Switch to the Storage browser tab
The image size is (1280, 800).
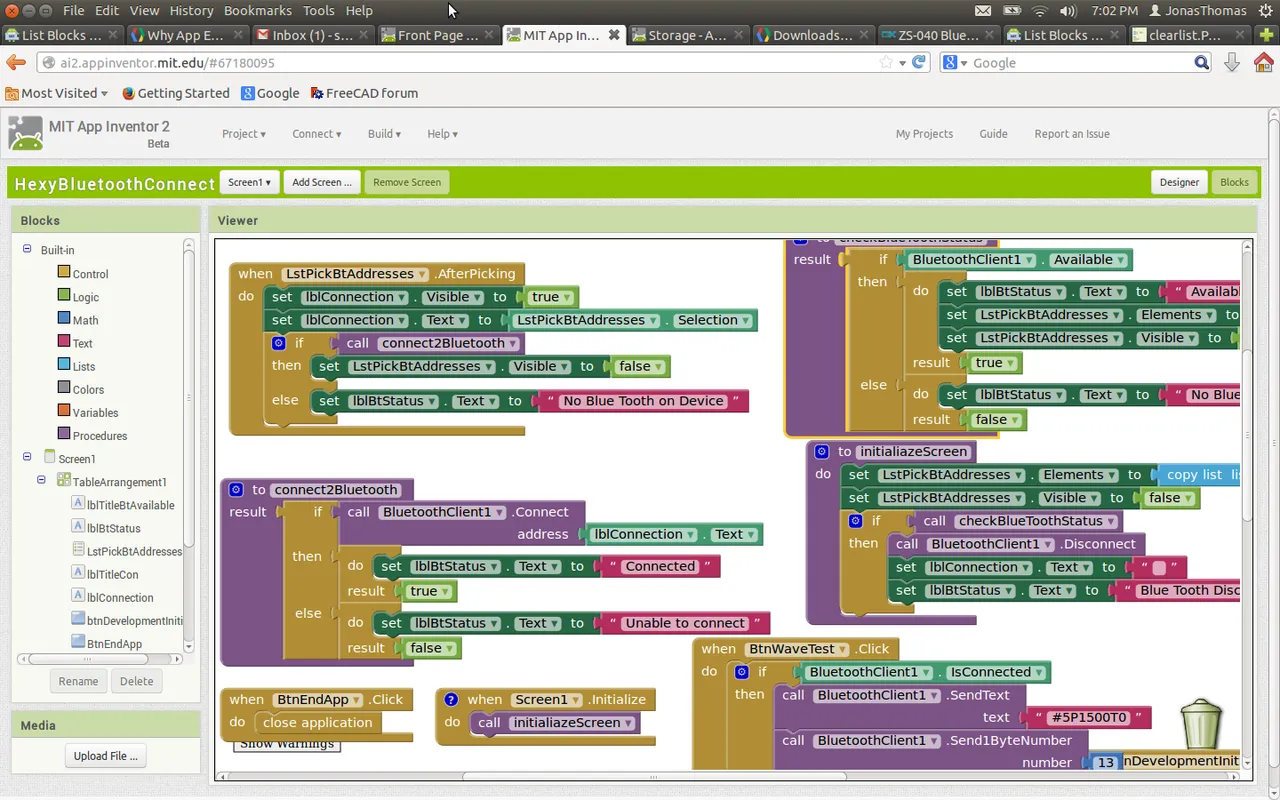tap(689, 35)
